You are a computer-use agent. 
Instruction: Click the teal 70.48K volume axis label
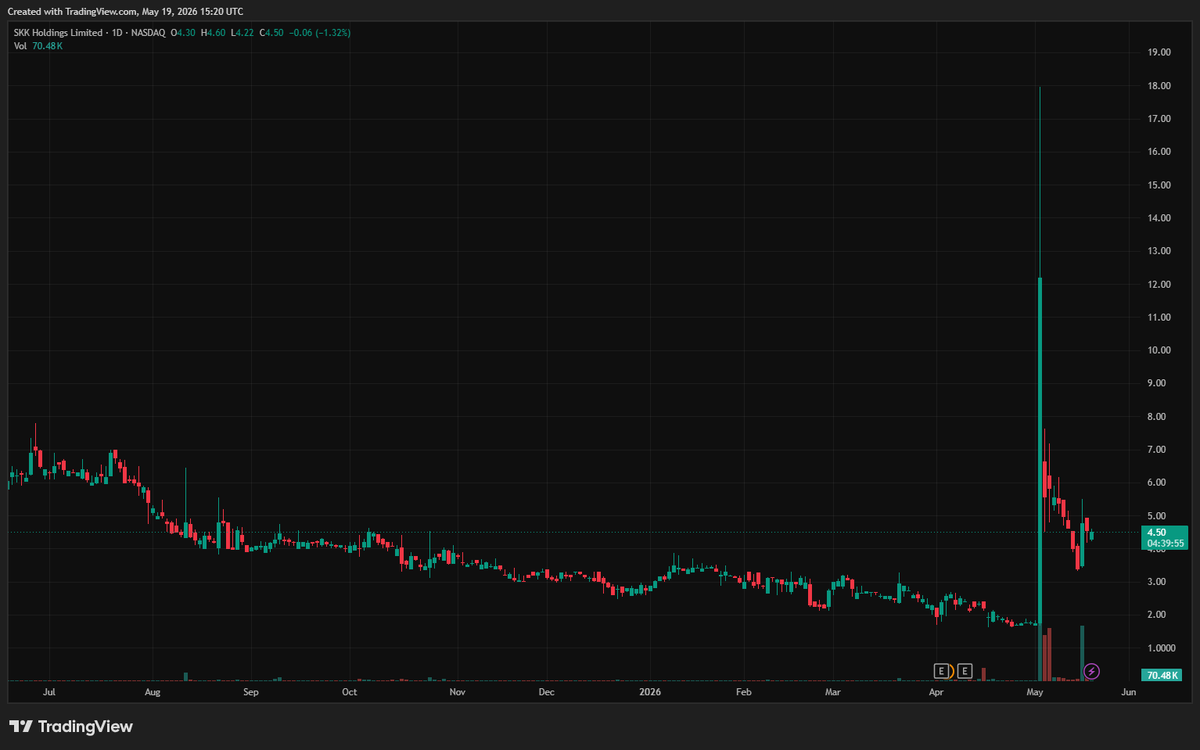[x=1164, y=676]
